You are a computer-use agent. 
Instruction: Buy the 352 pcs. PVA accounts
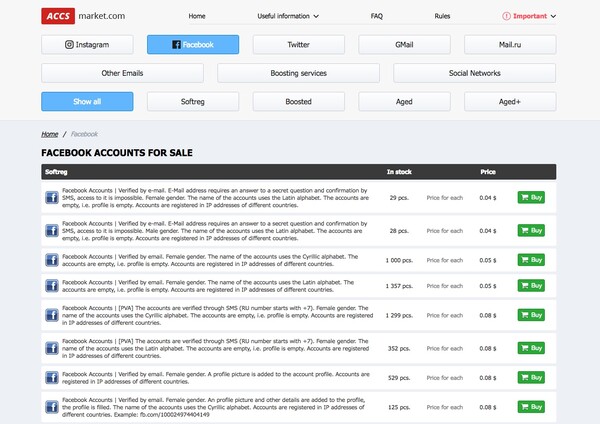pos(531,348)
